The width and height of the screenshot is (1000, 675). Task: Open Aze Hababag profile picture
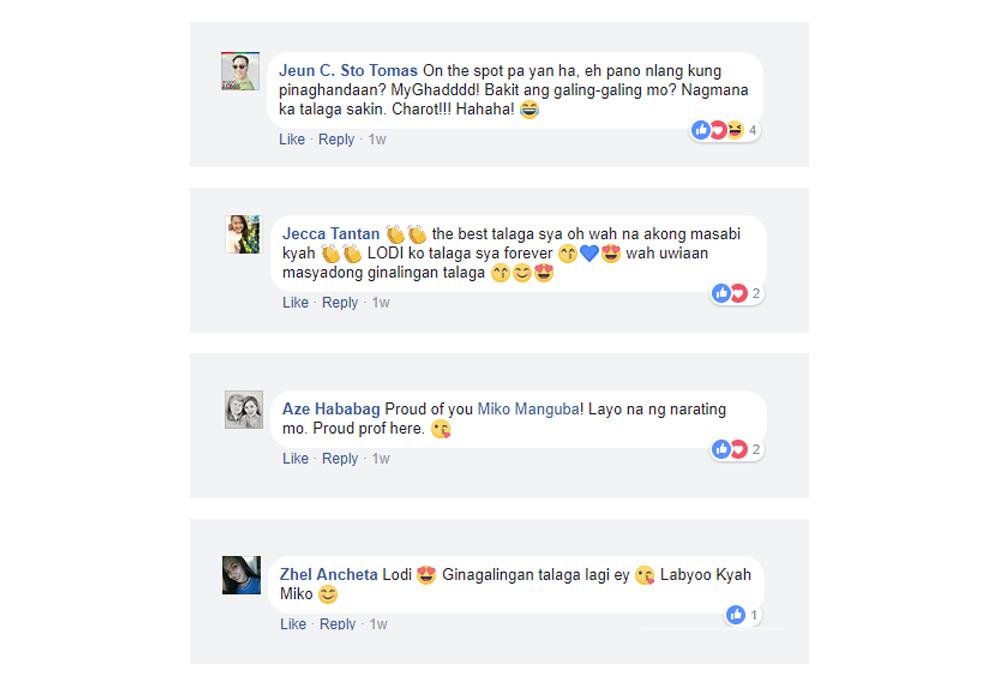click(244, 410)
